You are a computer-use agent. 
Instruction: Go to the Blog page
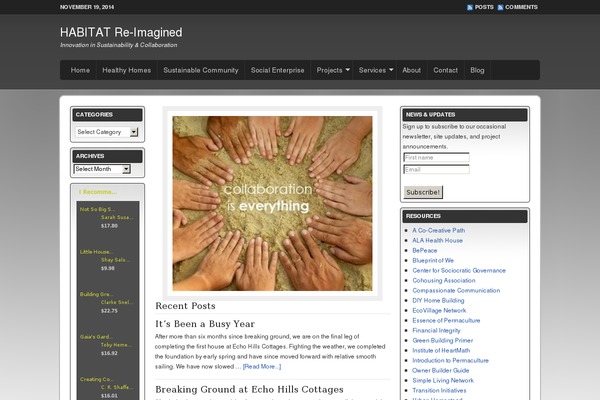(477, 70)
